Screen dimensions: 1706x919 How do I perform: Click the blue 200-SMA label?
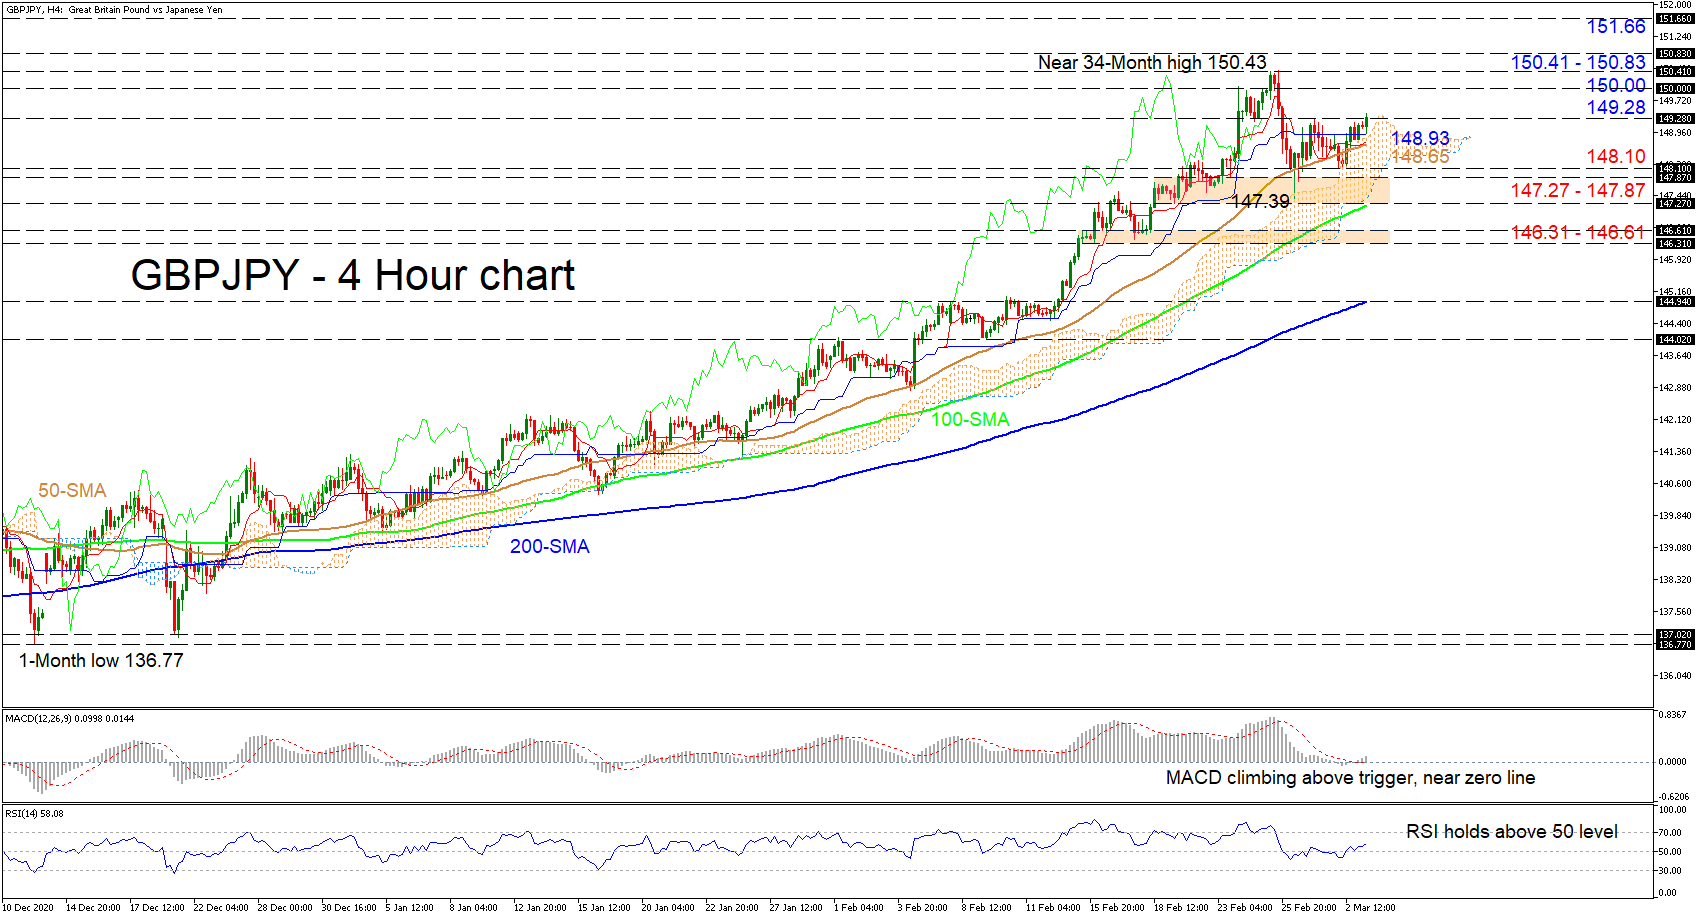click(x=549, y=546)
